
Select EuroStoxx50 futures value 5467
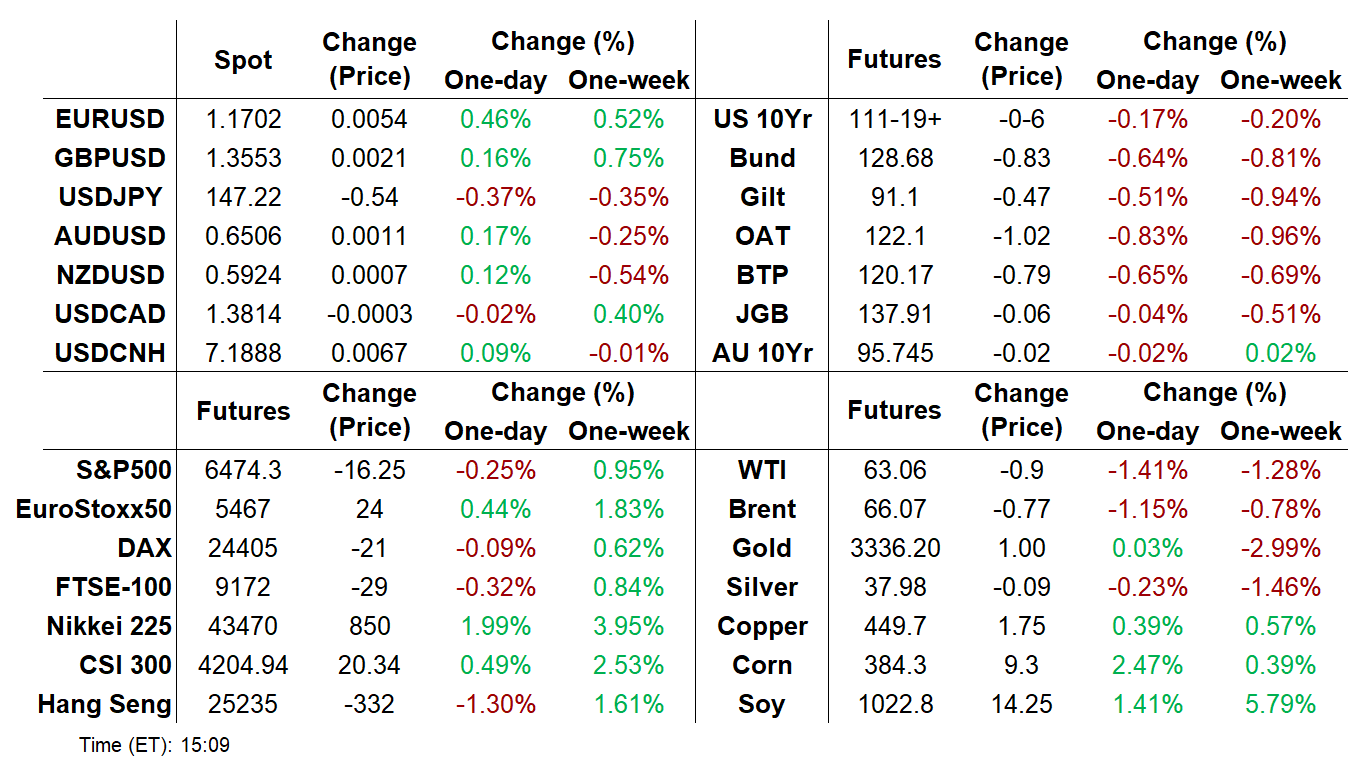[x=244, y=510]
